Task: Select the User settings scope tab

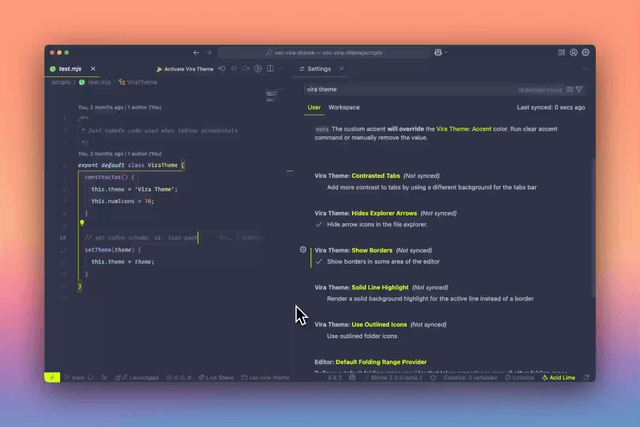Action: tap(314, 107)
